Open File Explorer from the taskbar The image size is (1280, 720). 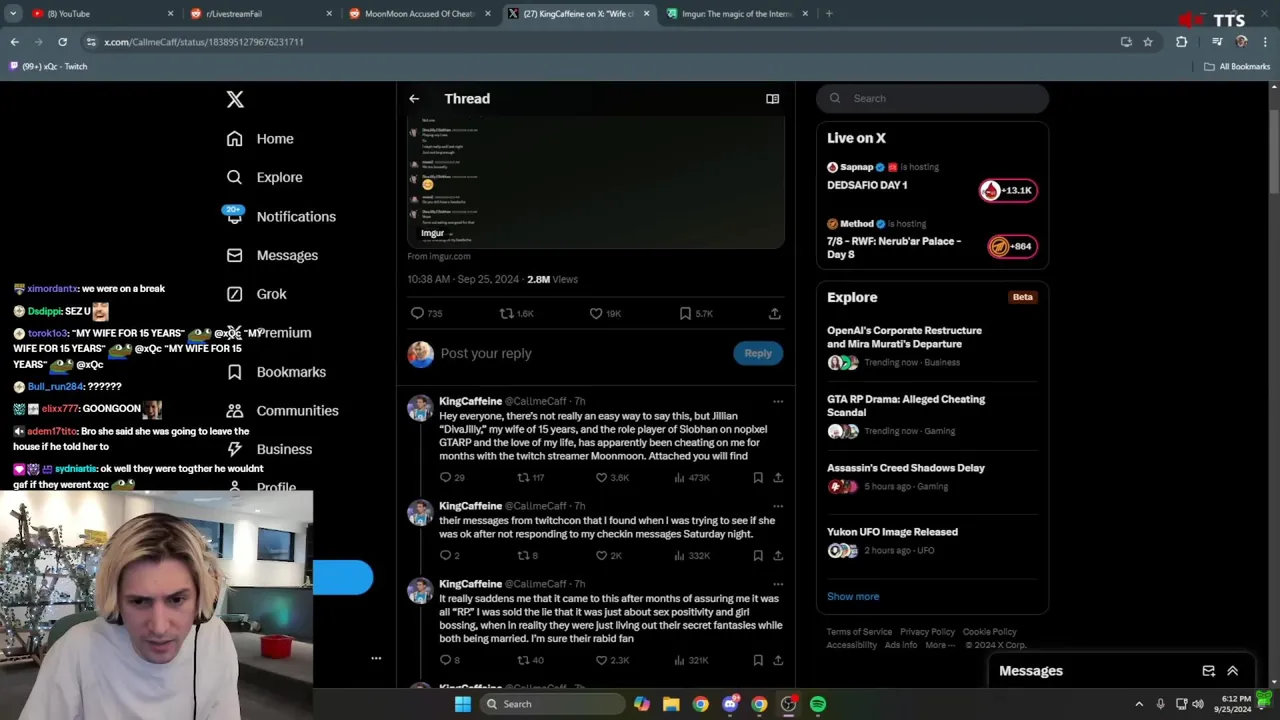(671, 704)
